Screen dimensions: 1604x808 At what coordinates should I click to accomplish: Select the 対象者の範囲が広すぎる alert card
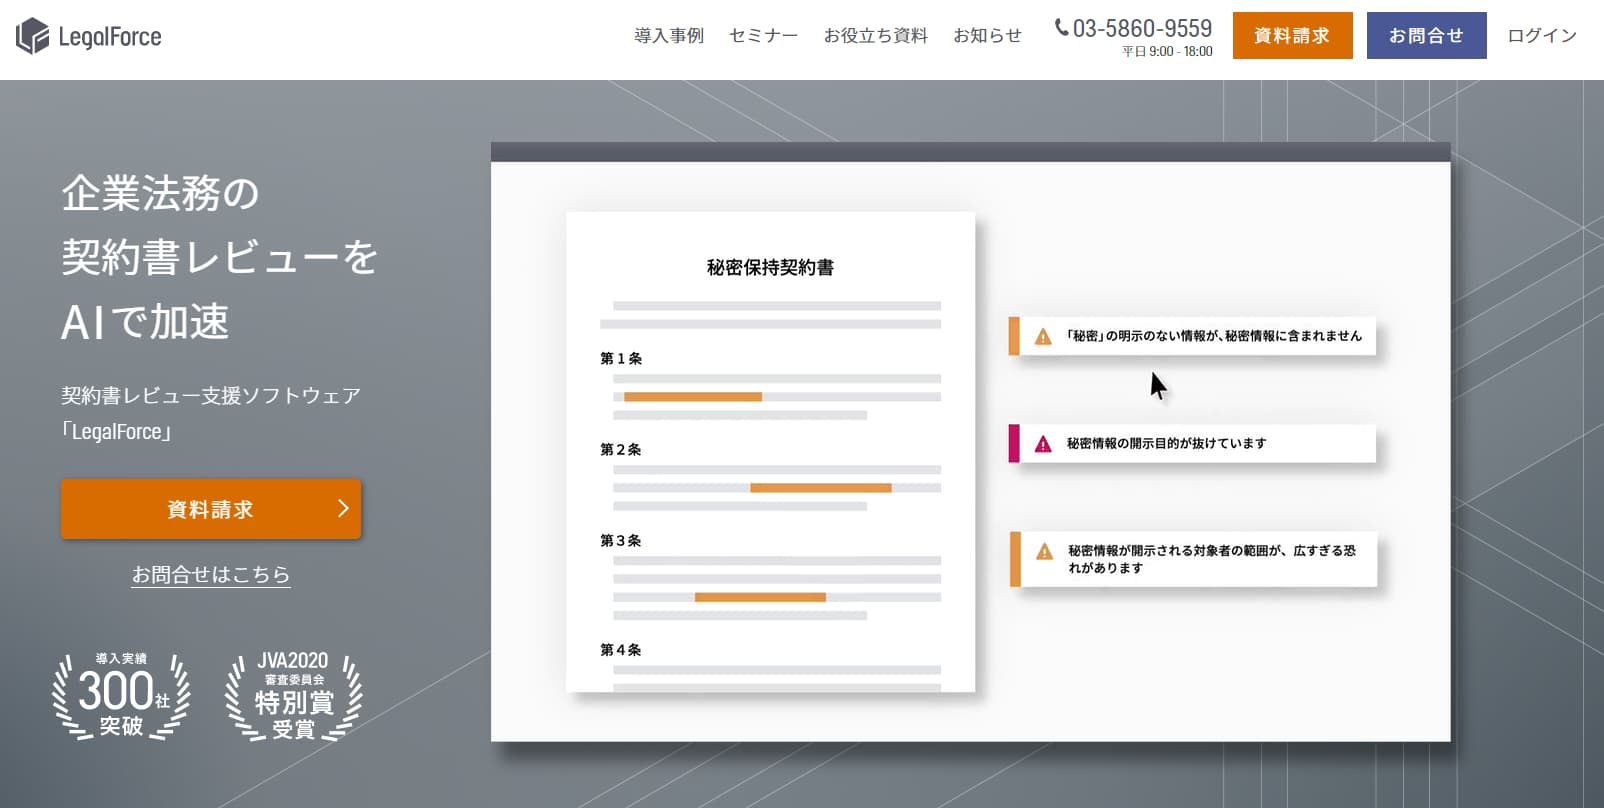pos(1193,559)
